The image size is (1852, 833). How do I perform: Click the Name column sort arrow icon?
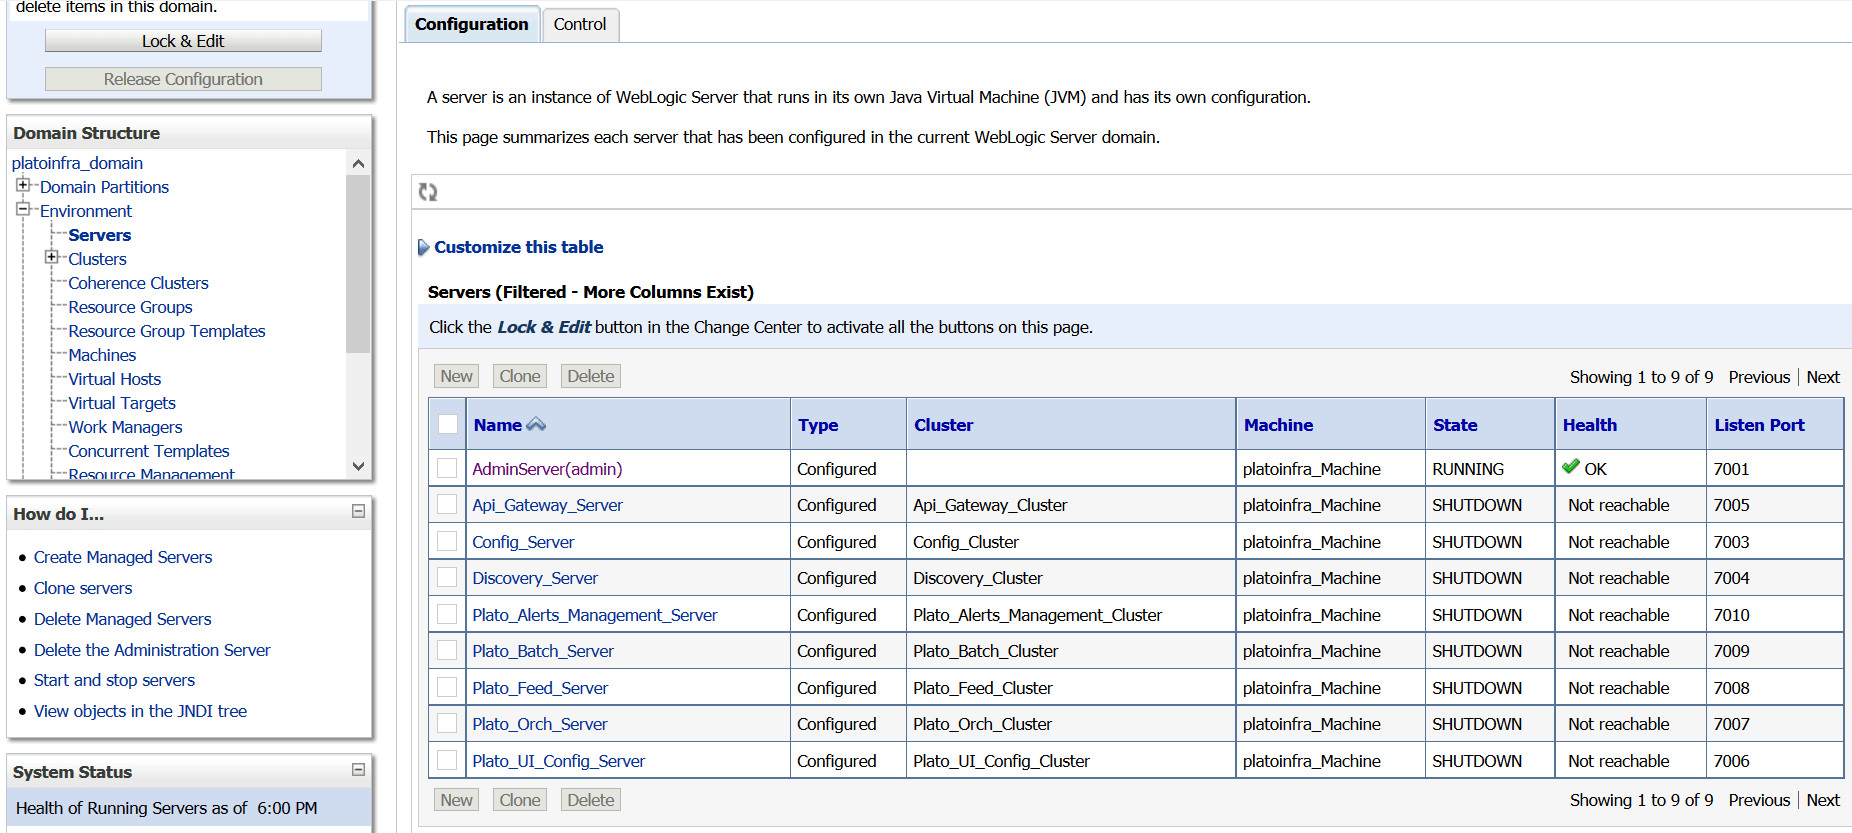tap(536, 425)
